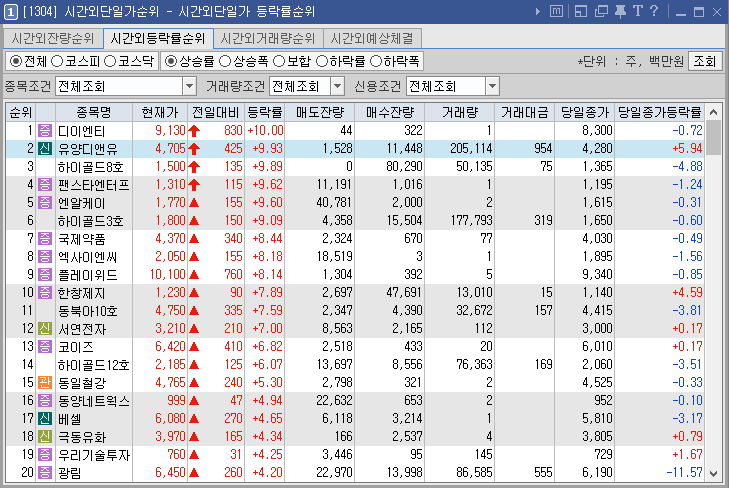Click the scrollbar up arrow
Viewport: 729px width, 488px height.
coord(714,112)
